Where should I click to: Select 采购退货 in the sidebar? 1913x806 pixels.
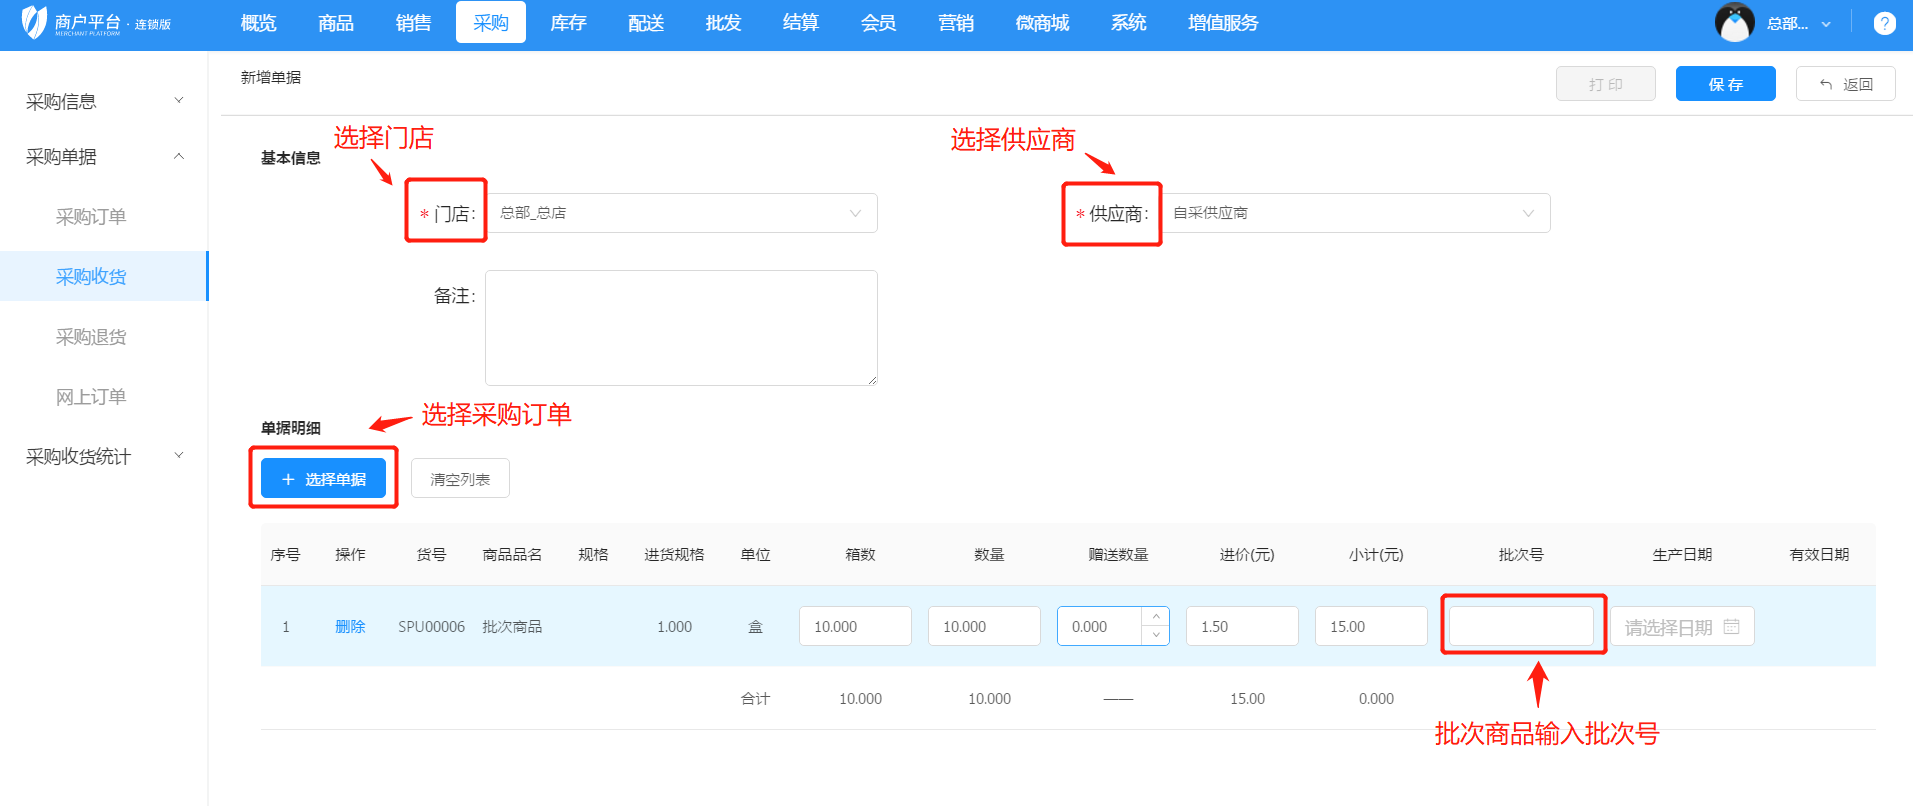91,337
